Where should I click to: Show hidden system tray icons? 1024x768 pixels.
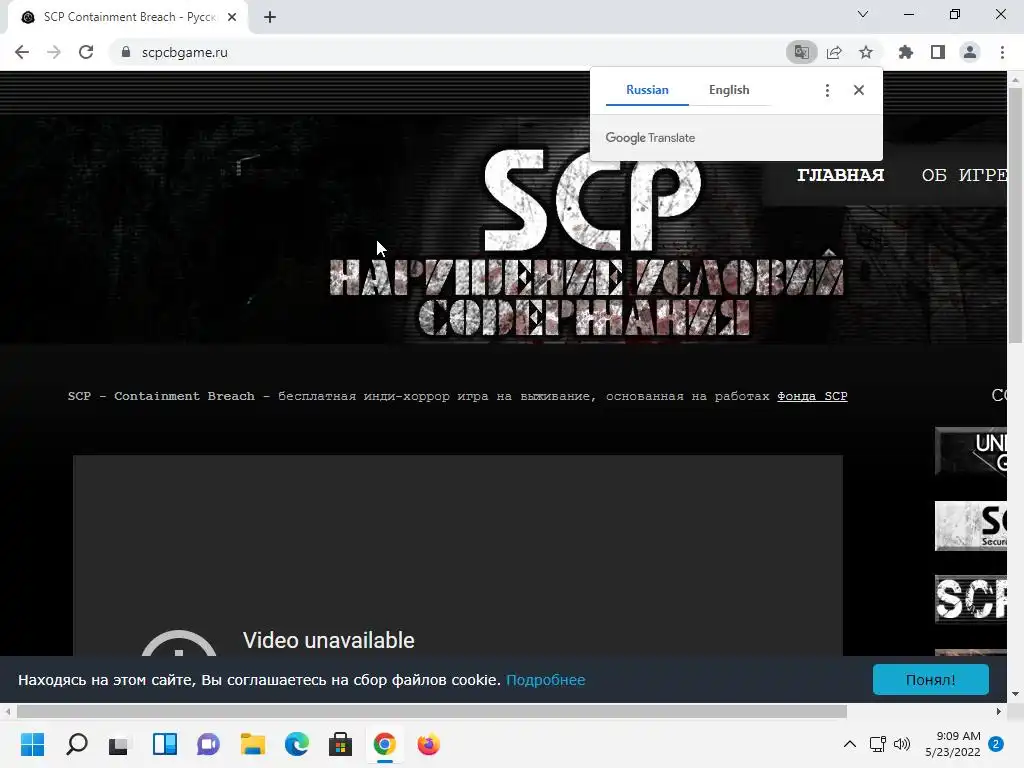point(850,744)
